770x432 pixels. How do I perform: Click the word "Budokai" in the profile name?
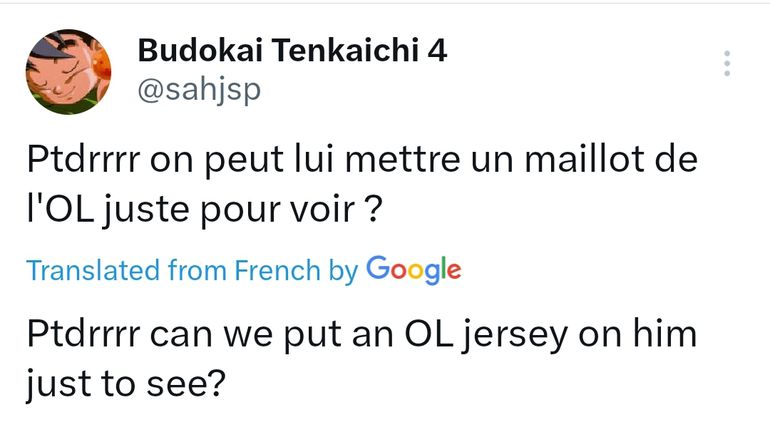pos(187,49)
